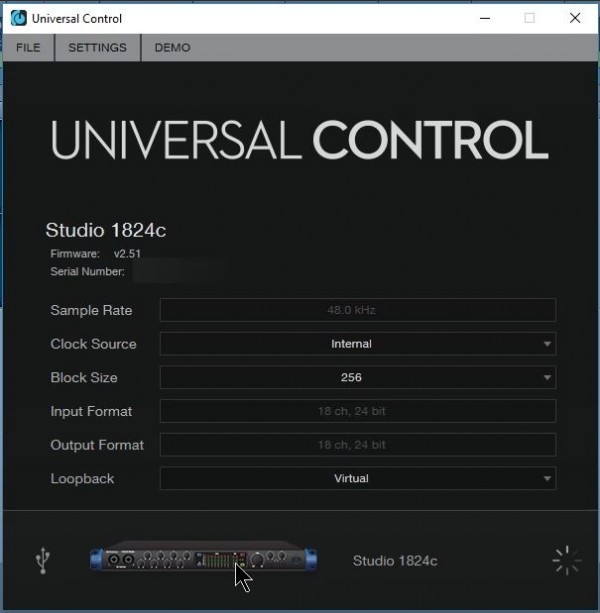Screen dimensions: 600x613
Task: Click the firmware version v2.51 text
Action: [127, 254]
